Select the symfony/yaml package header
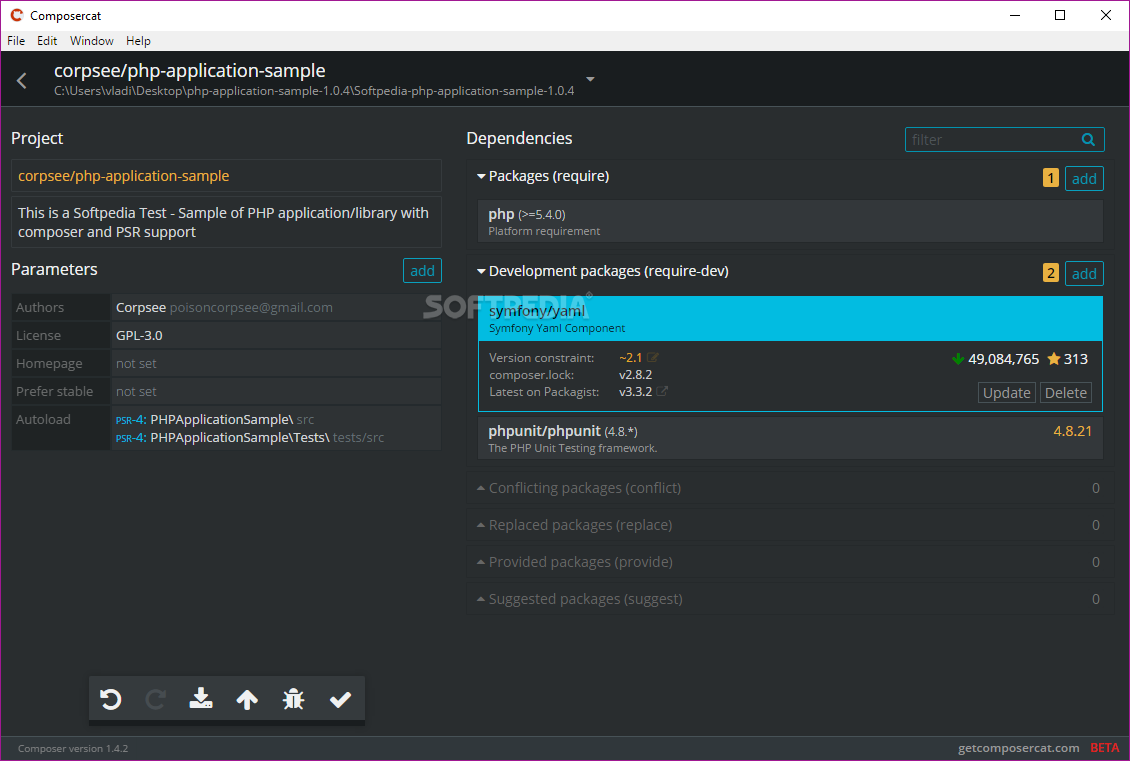 pyautogui.click(x=791, y=319)
